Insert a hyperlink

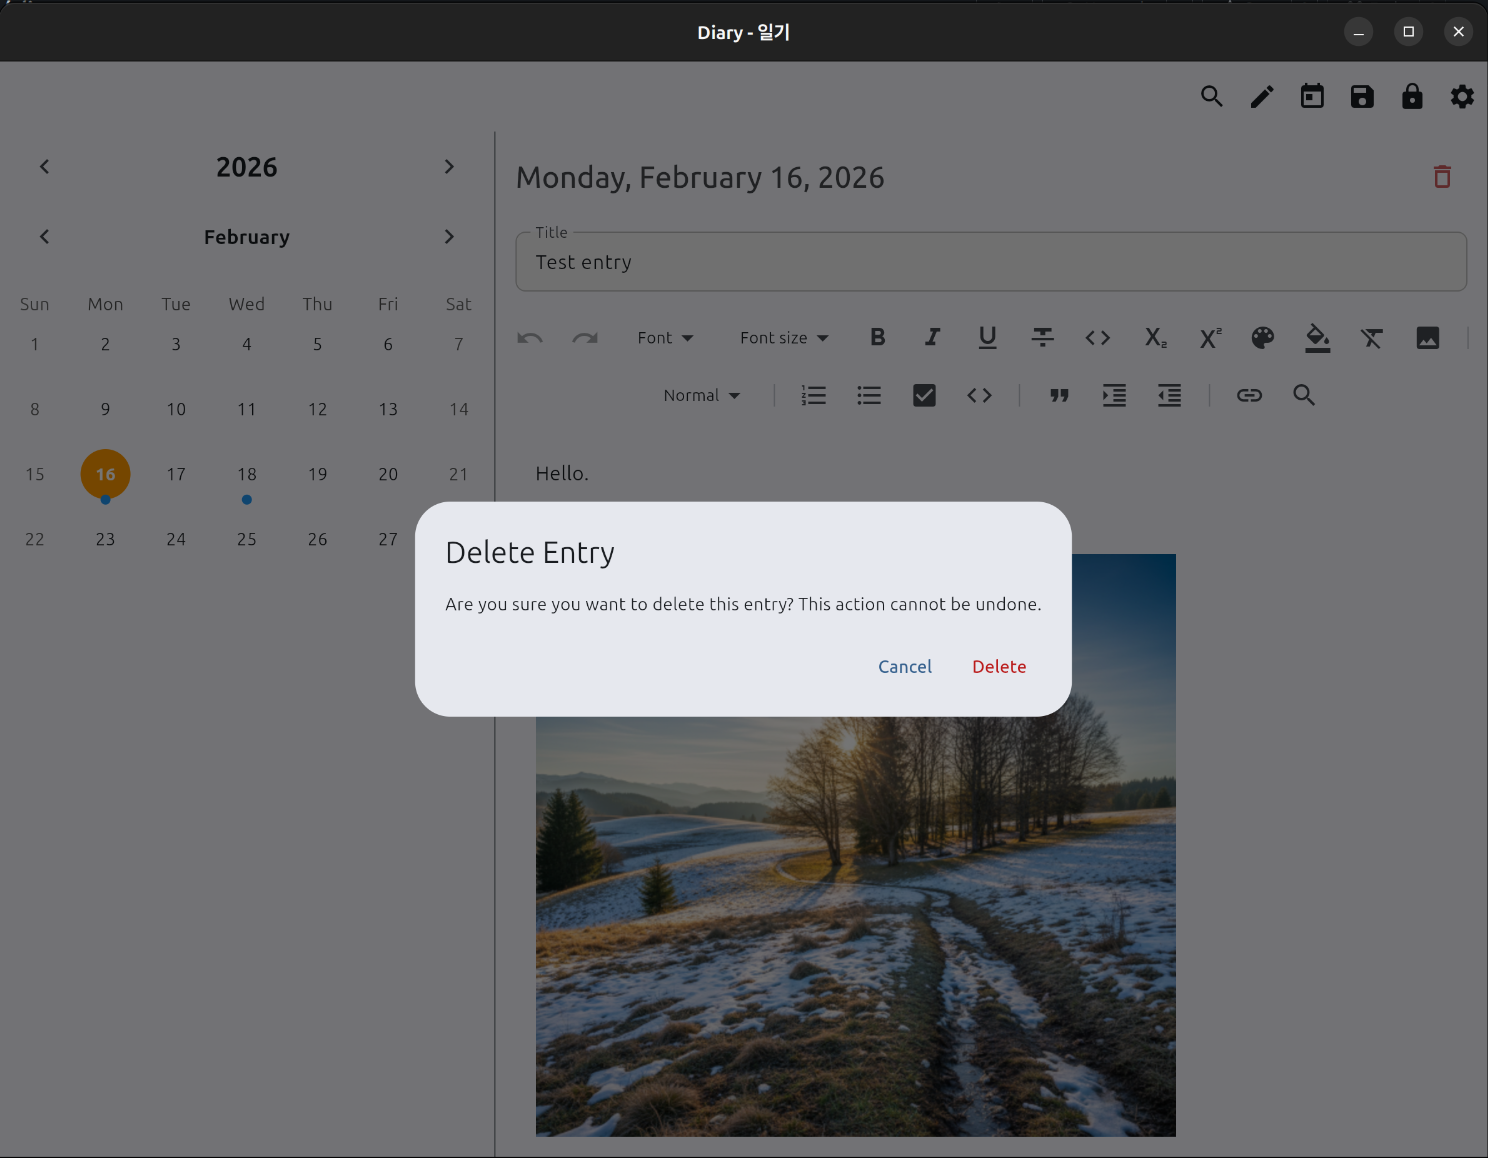[1249, 396]
